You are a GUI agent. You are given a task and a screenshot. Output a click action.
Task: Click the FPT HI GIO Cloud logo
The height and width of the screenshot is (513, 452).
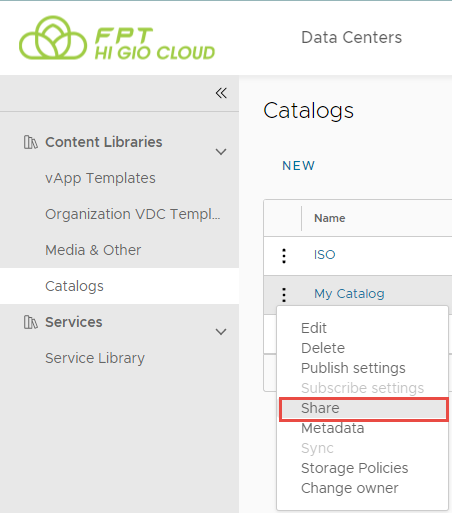click(x=117, y=38)
